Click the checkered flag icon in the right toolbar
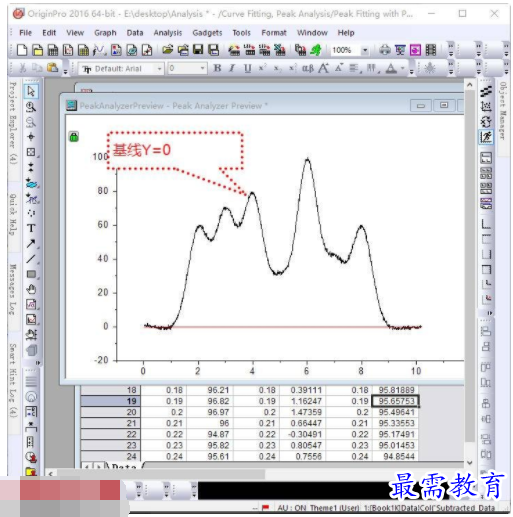 click(x=486, y=91)
